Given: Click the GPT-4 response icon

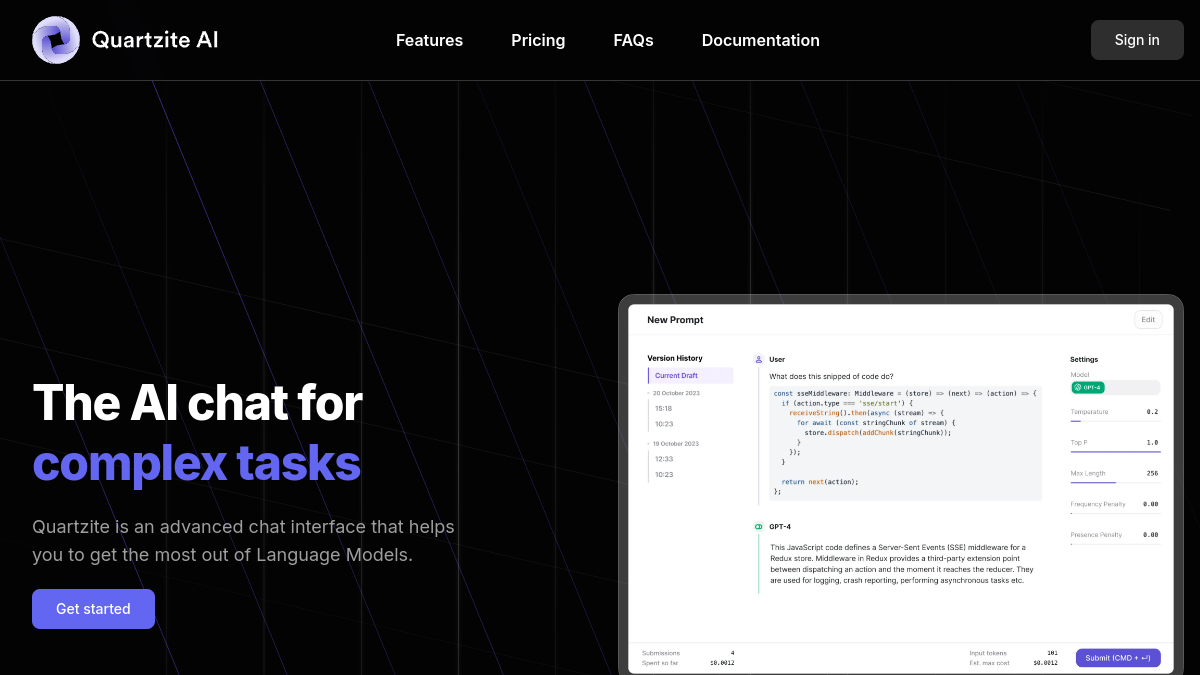Looking at the screenshot, I should (x=759, y=526).
